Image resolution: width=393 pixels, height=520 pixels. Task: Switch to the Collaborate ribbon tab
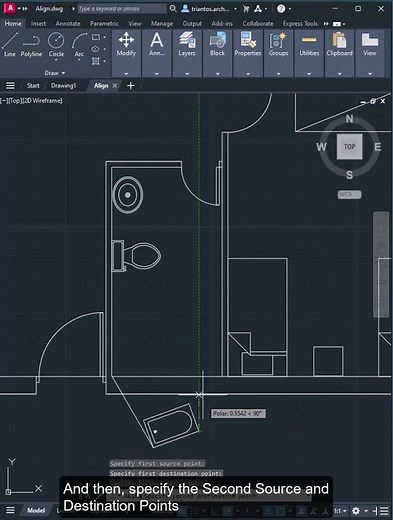[258, 23]
